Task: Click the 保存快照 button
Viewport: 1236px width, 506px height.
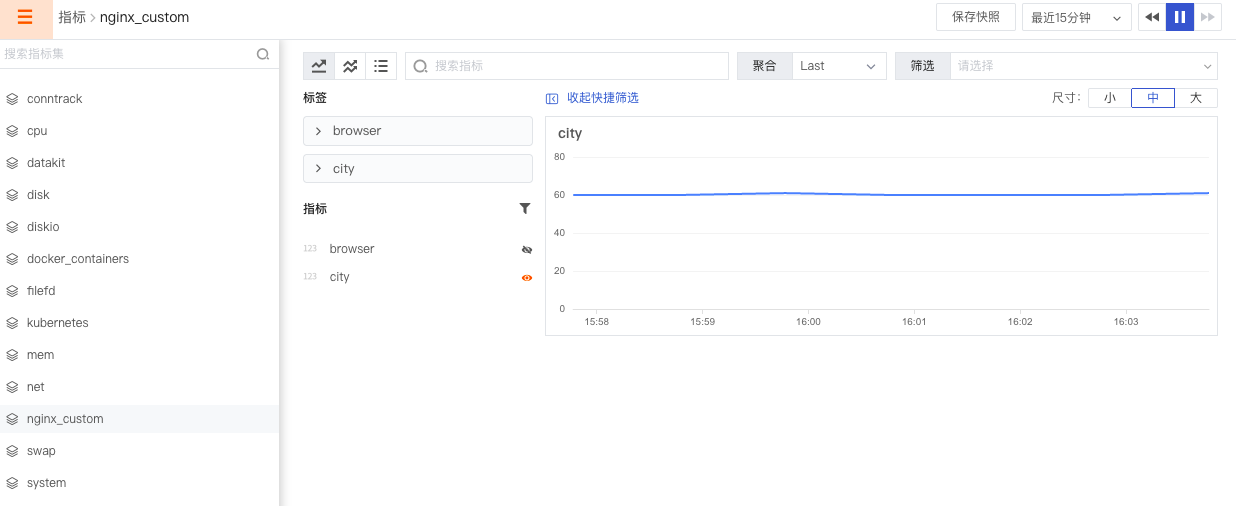Action: [x=975, y=17]
